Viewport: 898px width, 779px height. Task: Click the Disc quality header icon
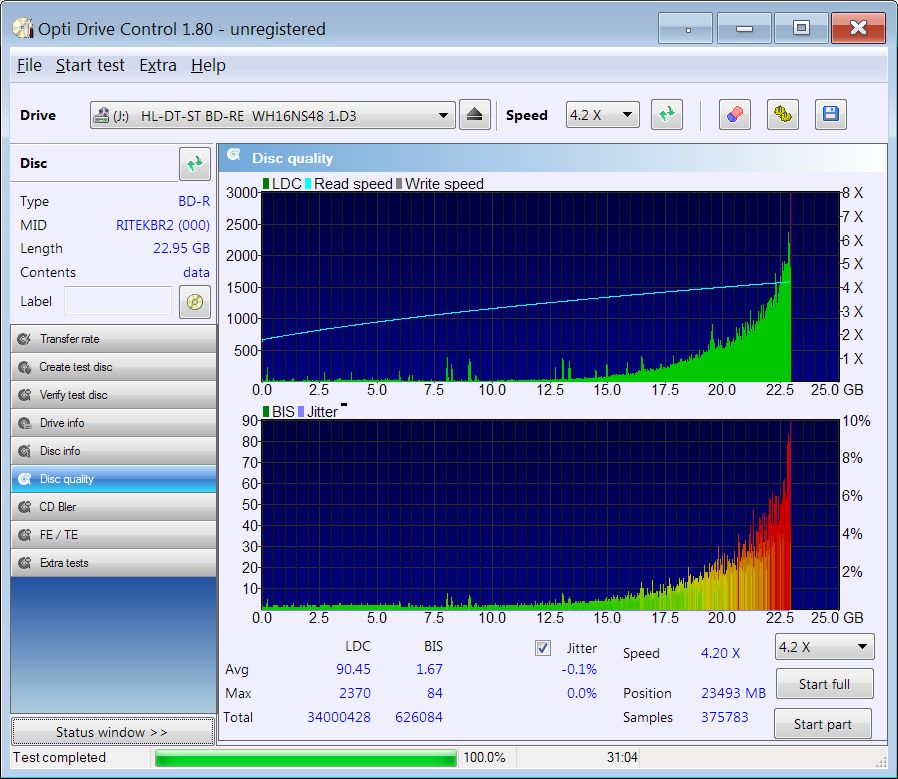(x=234, y=155)
